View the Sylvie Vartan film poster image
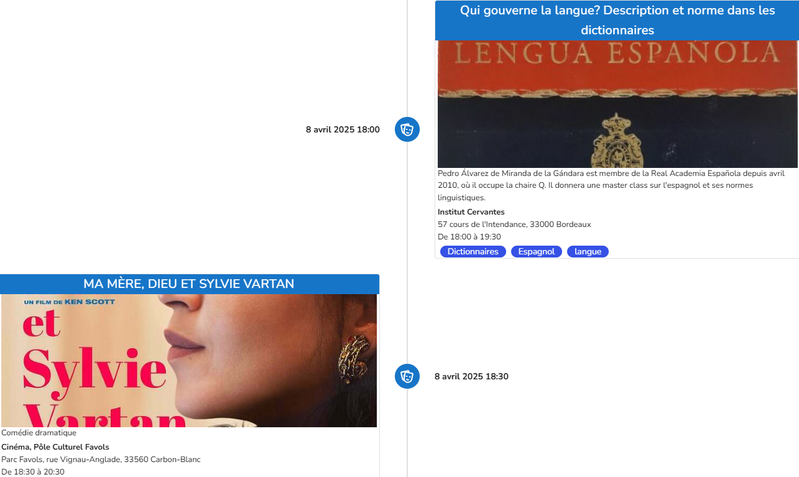The height and width of the screenshot is (477, 799). tap(189, 361)
